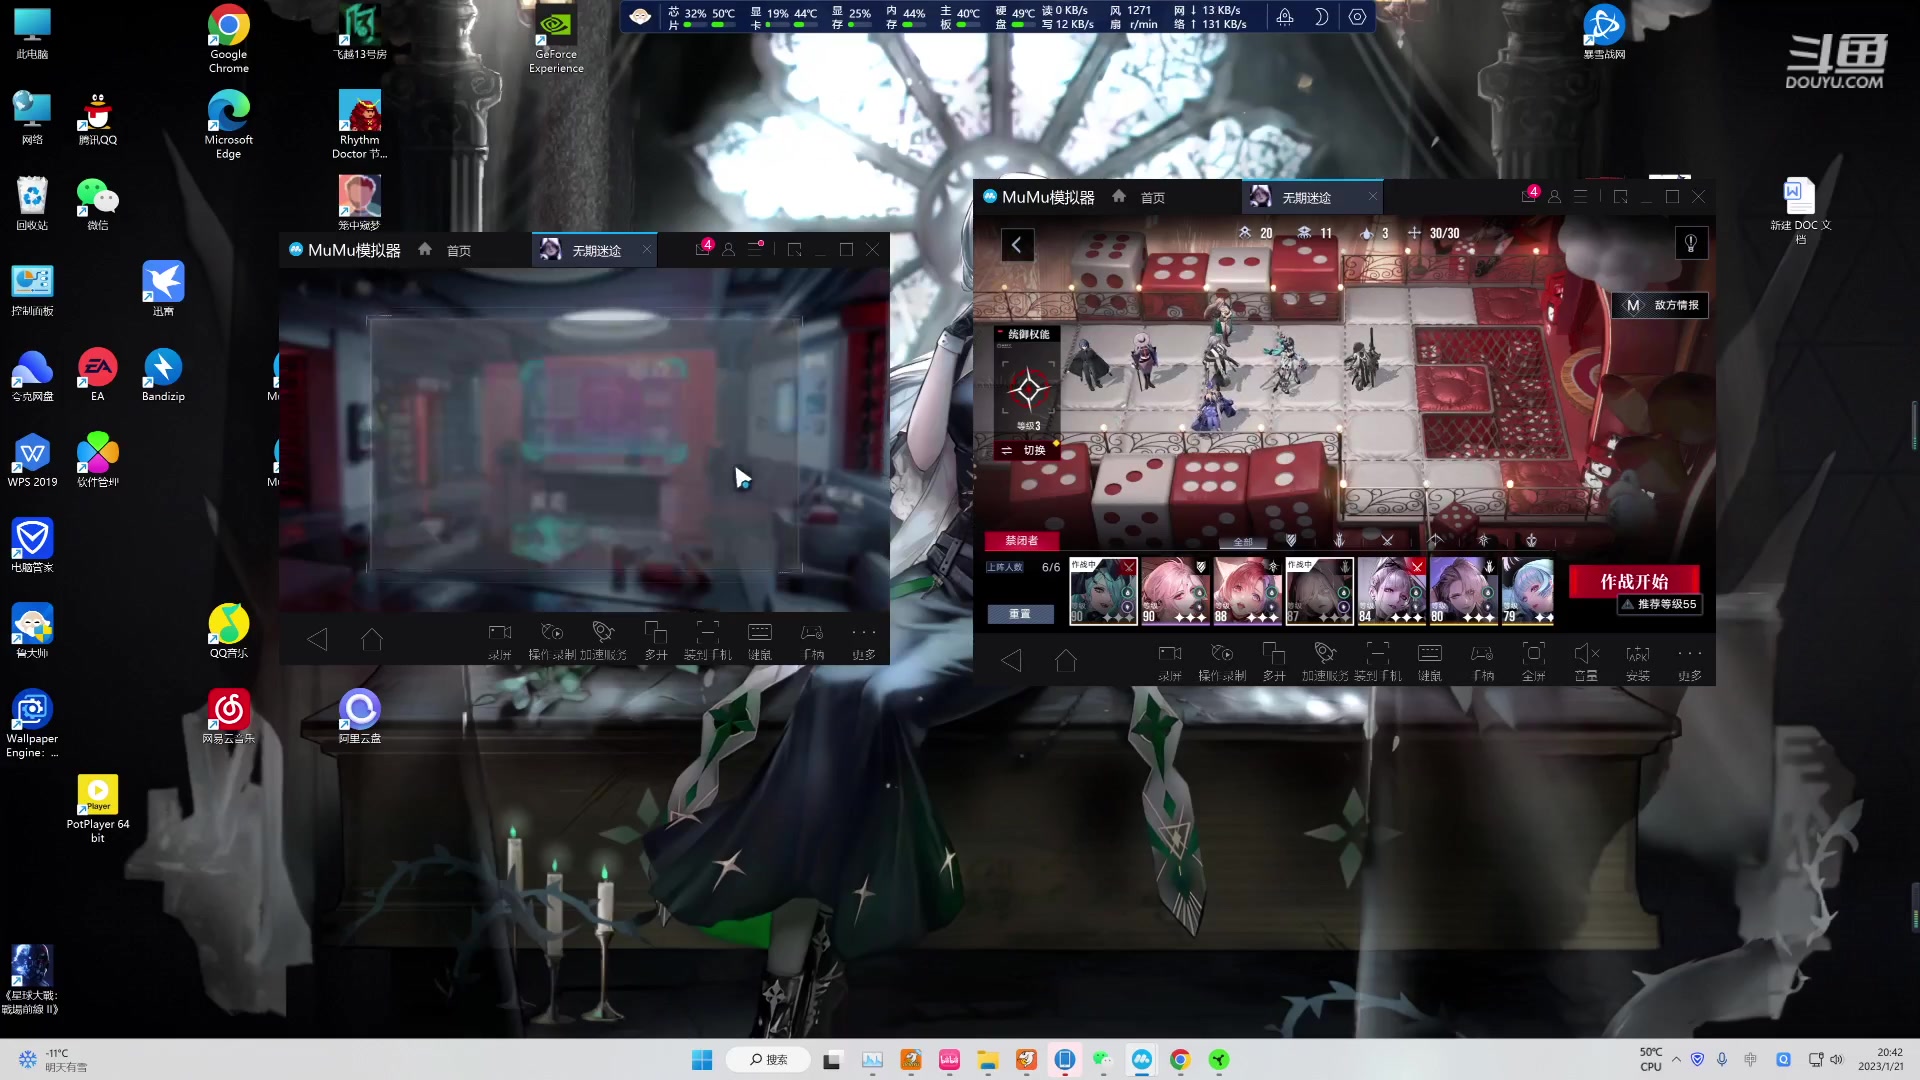The image size is (1920, 1080).
Task: Select the level 88 character card
Action: point(1247,591)
